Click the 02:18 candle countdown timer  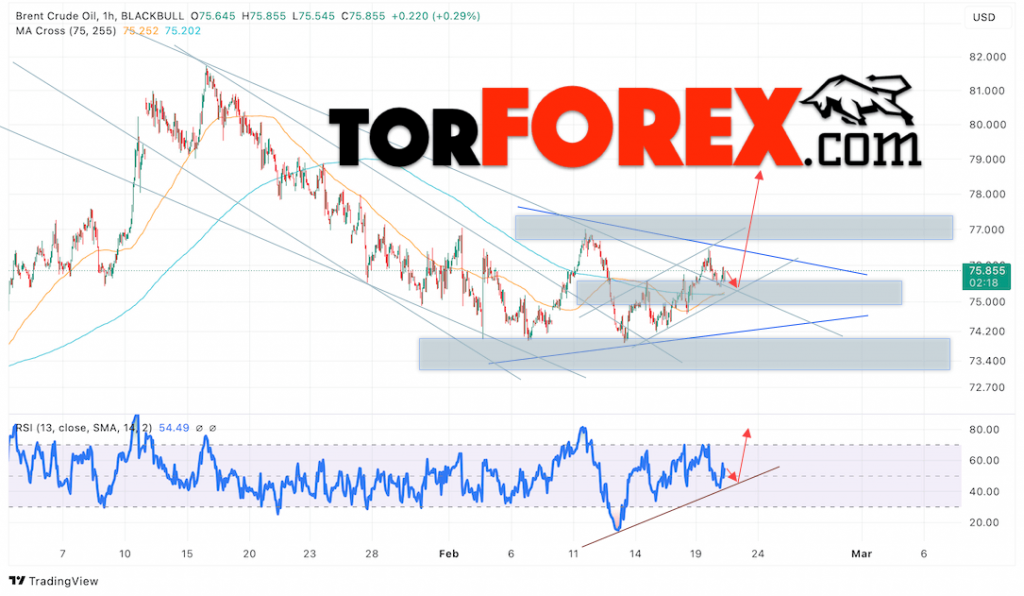[982, 284]
